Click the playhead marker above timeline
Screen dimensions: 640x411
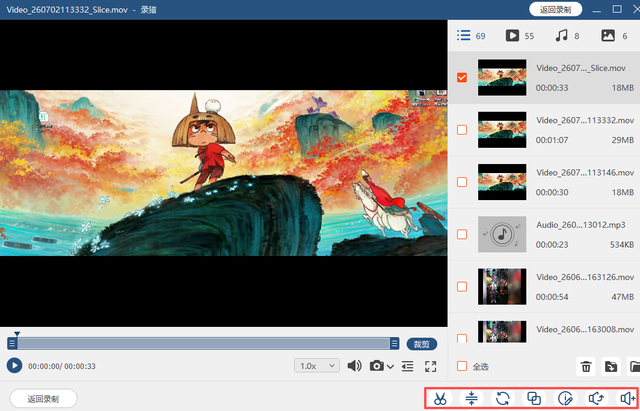[x=17, y=334]
